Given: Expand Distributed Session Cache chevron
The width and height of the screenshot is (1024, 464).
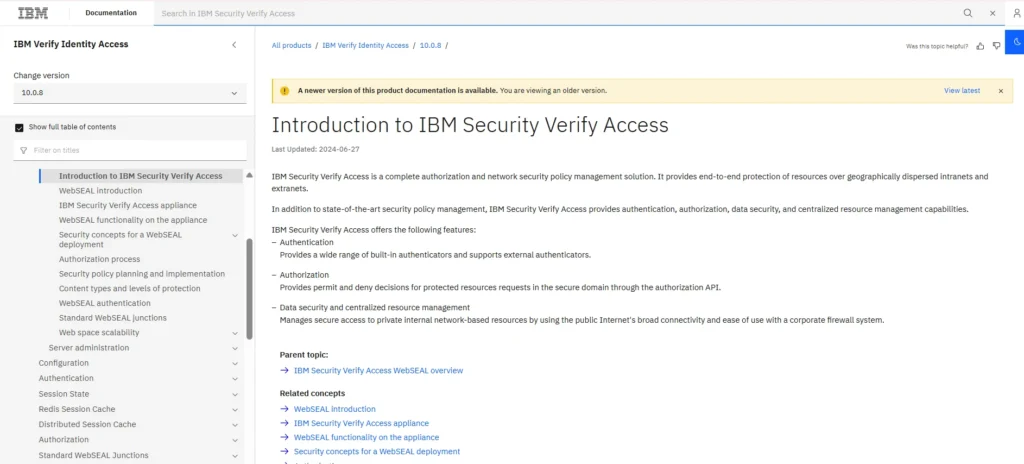Looking at the screenshot, I should (x=235, y=425).
